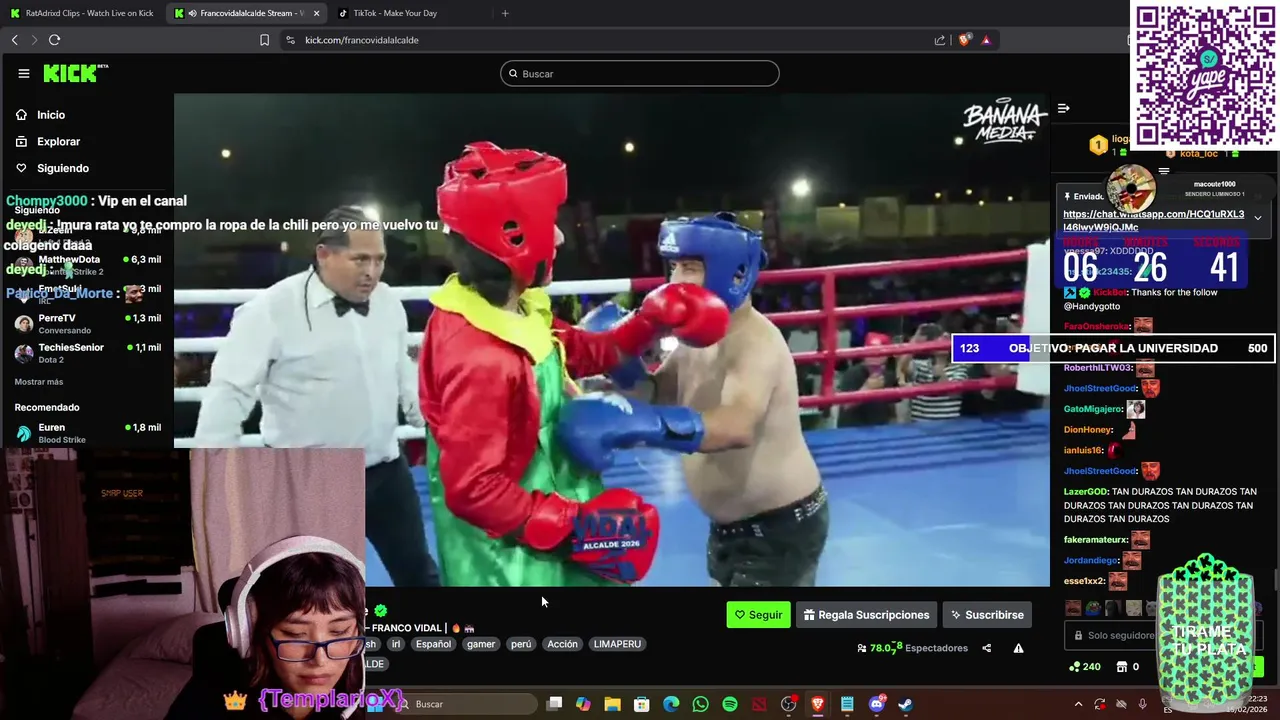This screenshot has height=720, width=1280.
Task: Open Microsoft Store from the taskbar
Action: coord(641,704)
